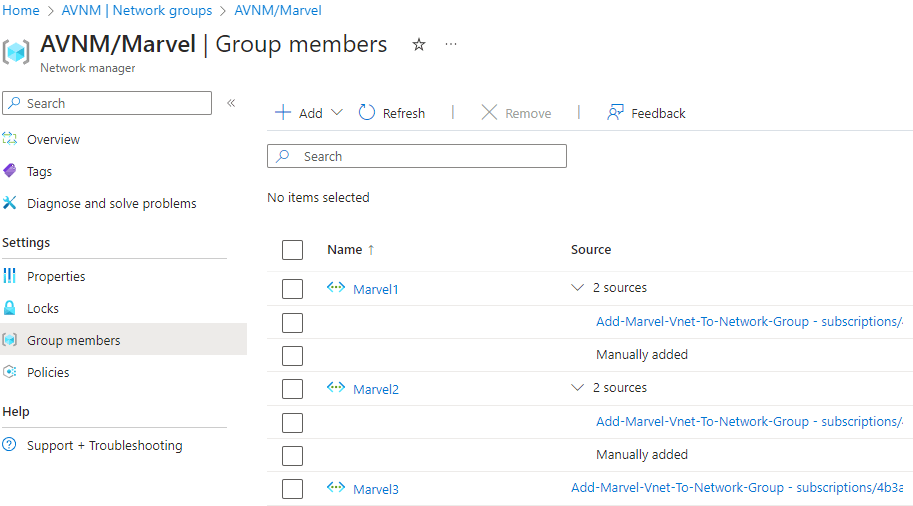This screenshot has width=913, height=506.
Task: Check the Marvel1 row checkbox
Action: (292, 289)
